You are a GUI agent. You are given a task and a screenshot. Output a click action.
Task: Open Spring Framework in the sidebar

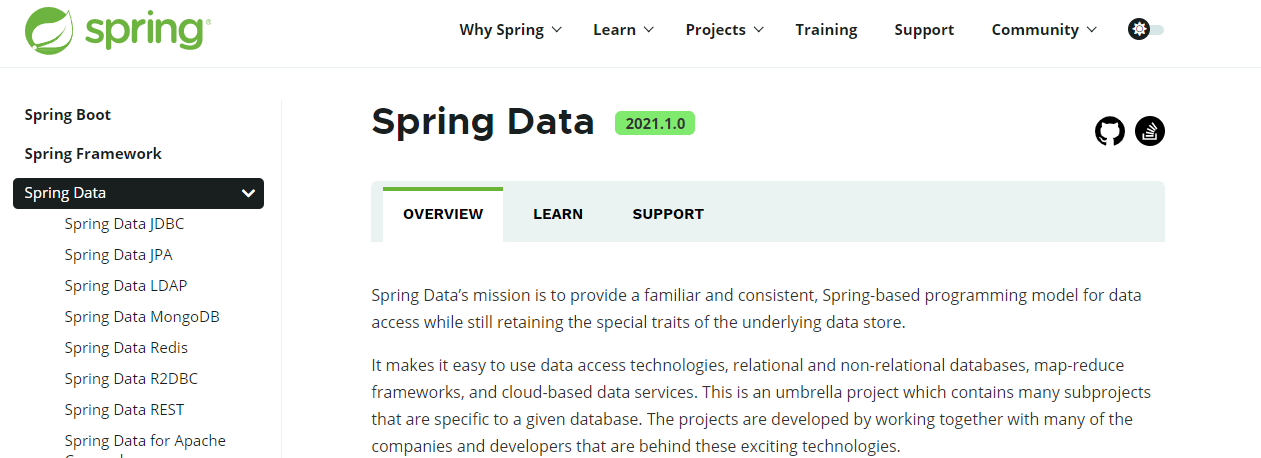[93, 154]
